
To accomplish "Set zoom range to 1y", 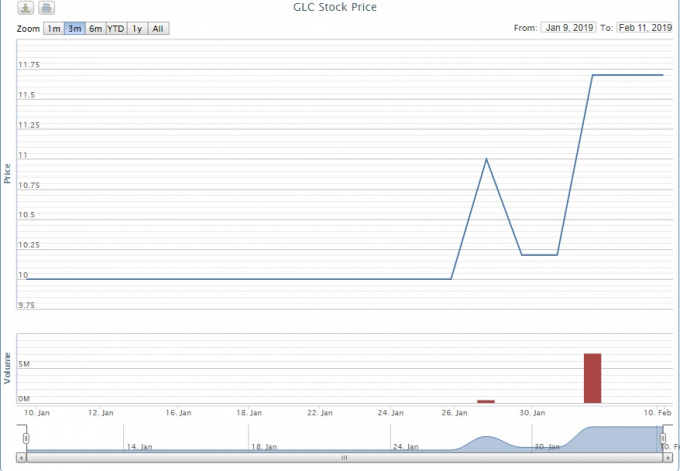I will 138,28.
